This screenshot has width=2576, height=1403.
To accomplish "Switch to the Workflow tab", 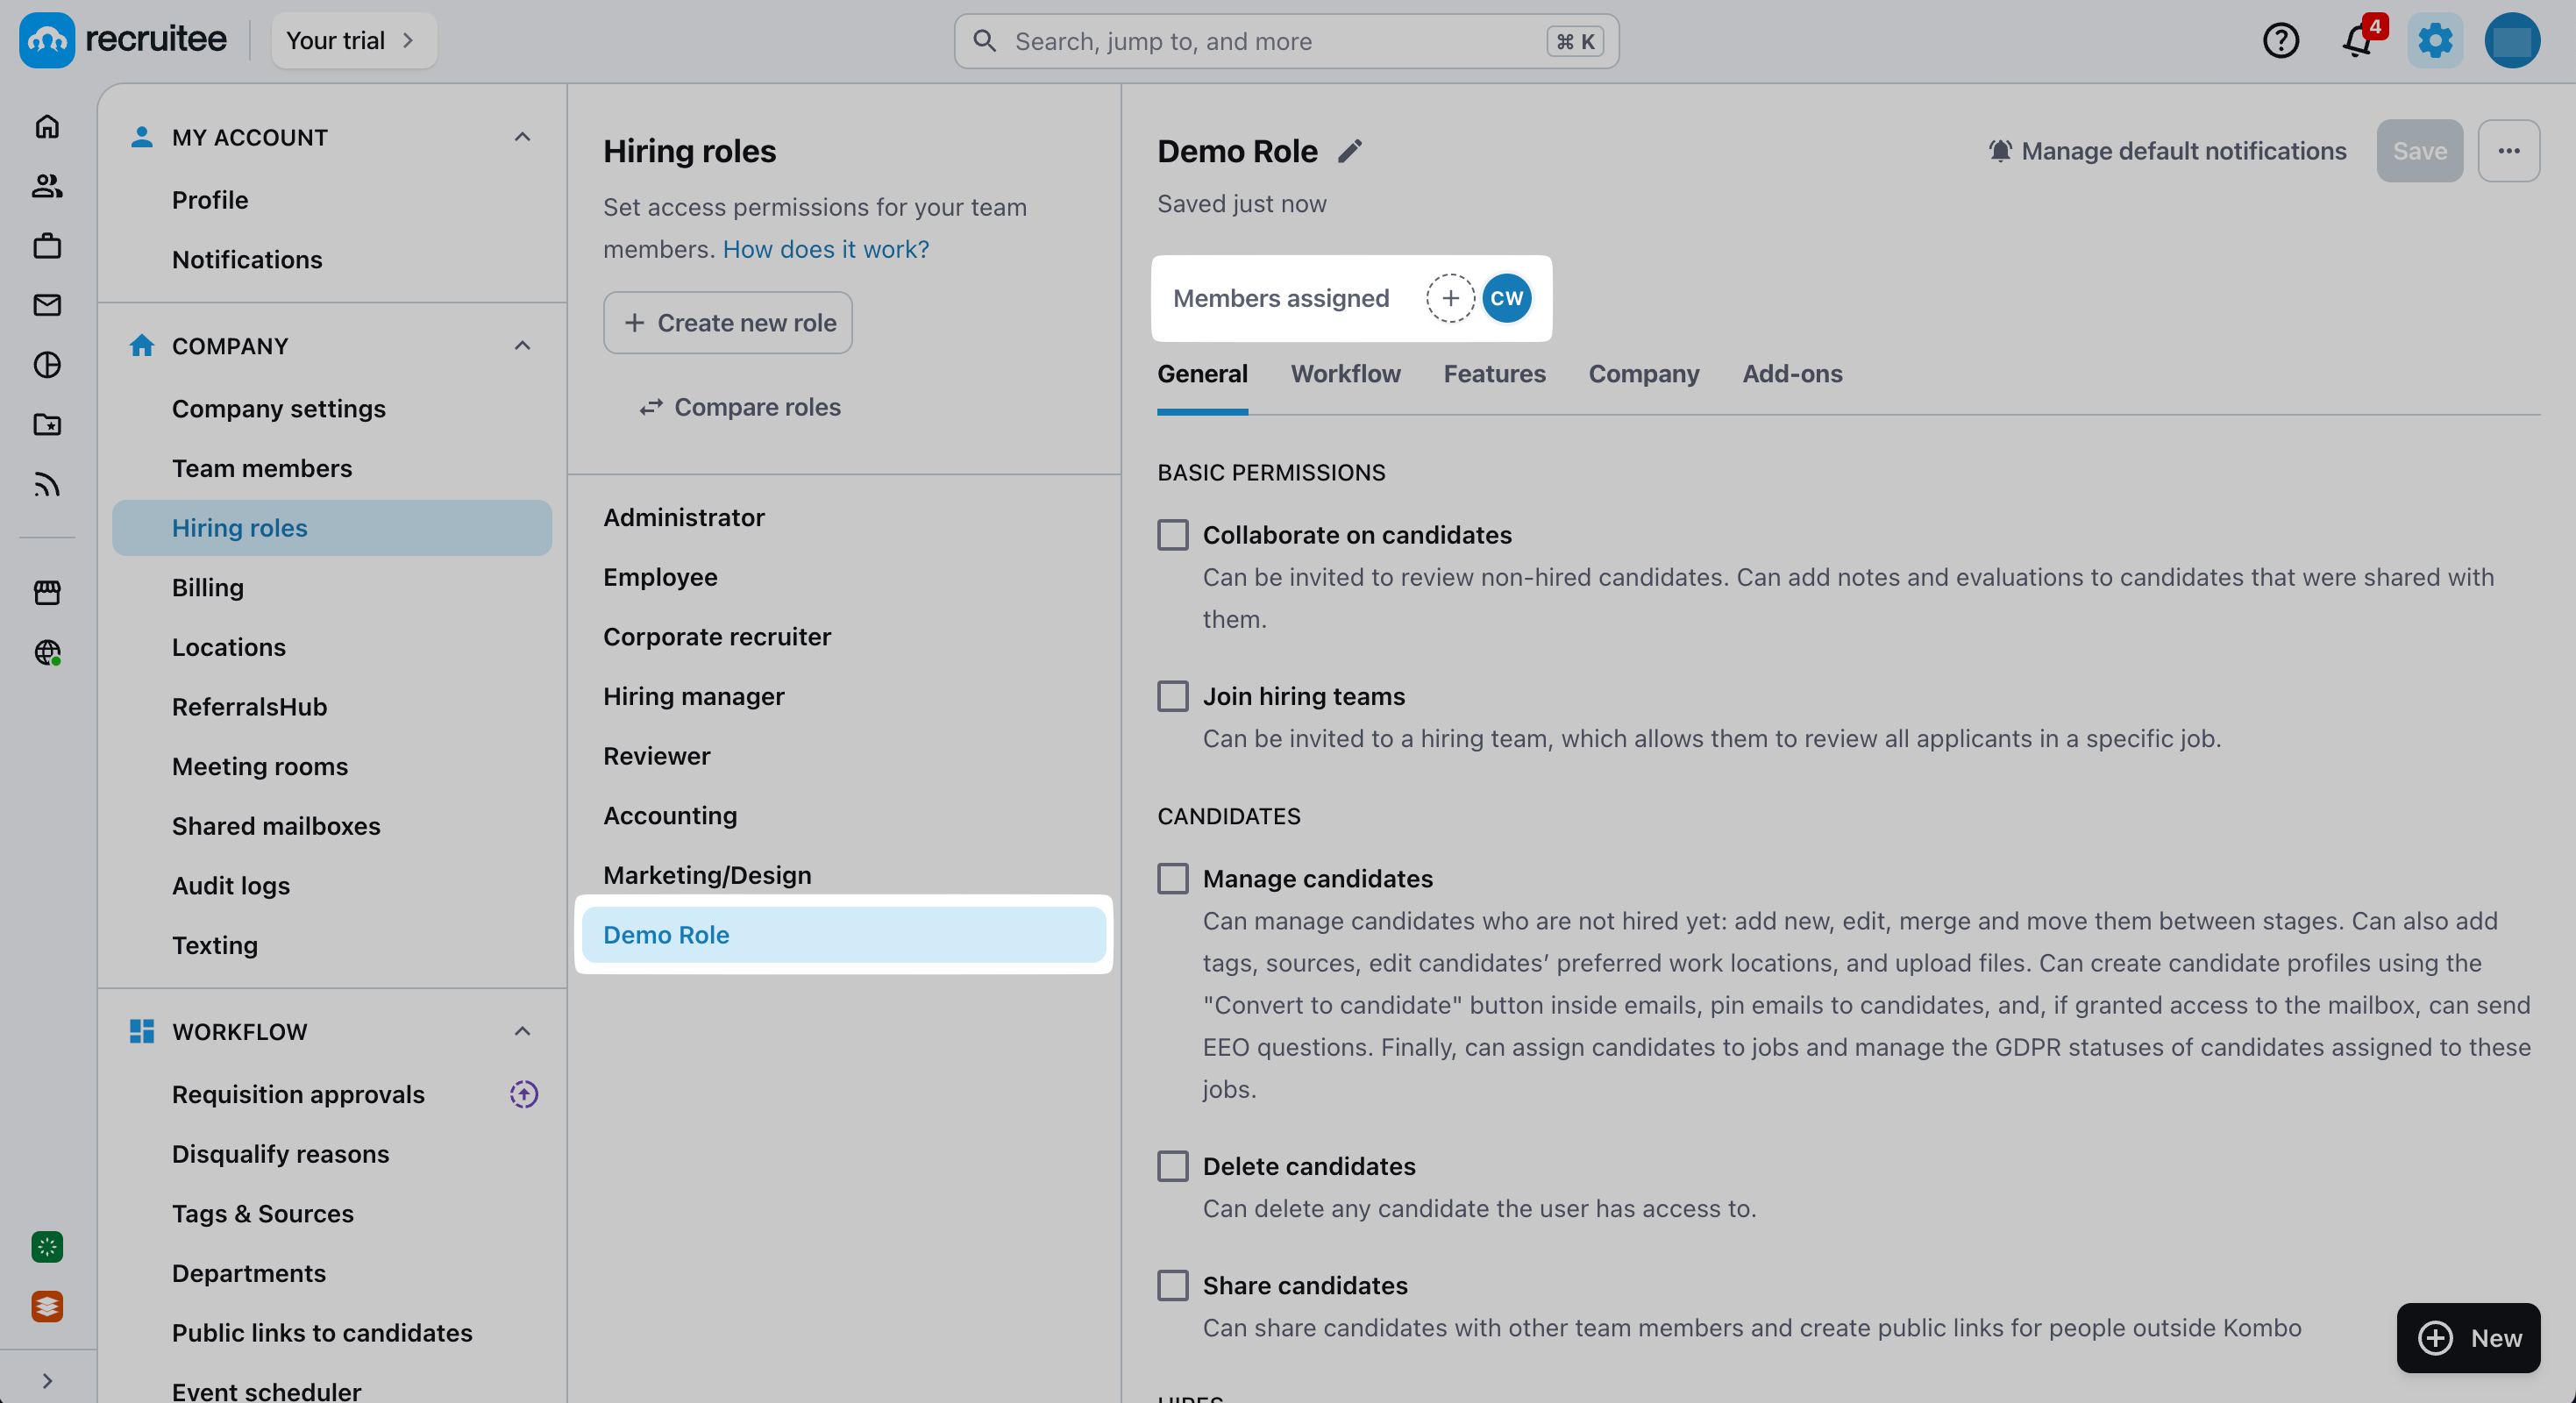I will [x=1345, y=373].
